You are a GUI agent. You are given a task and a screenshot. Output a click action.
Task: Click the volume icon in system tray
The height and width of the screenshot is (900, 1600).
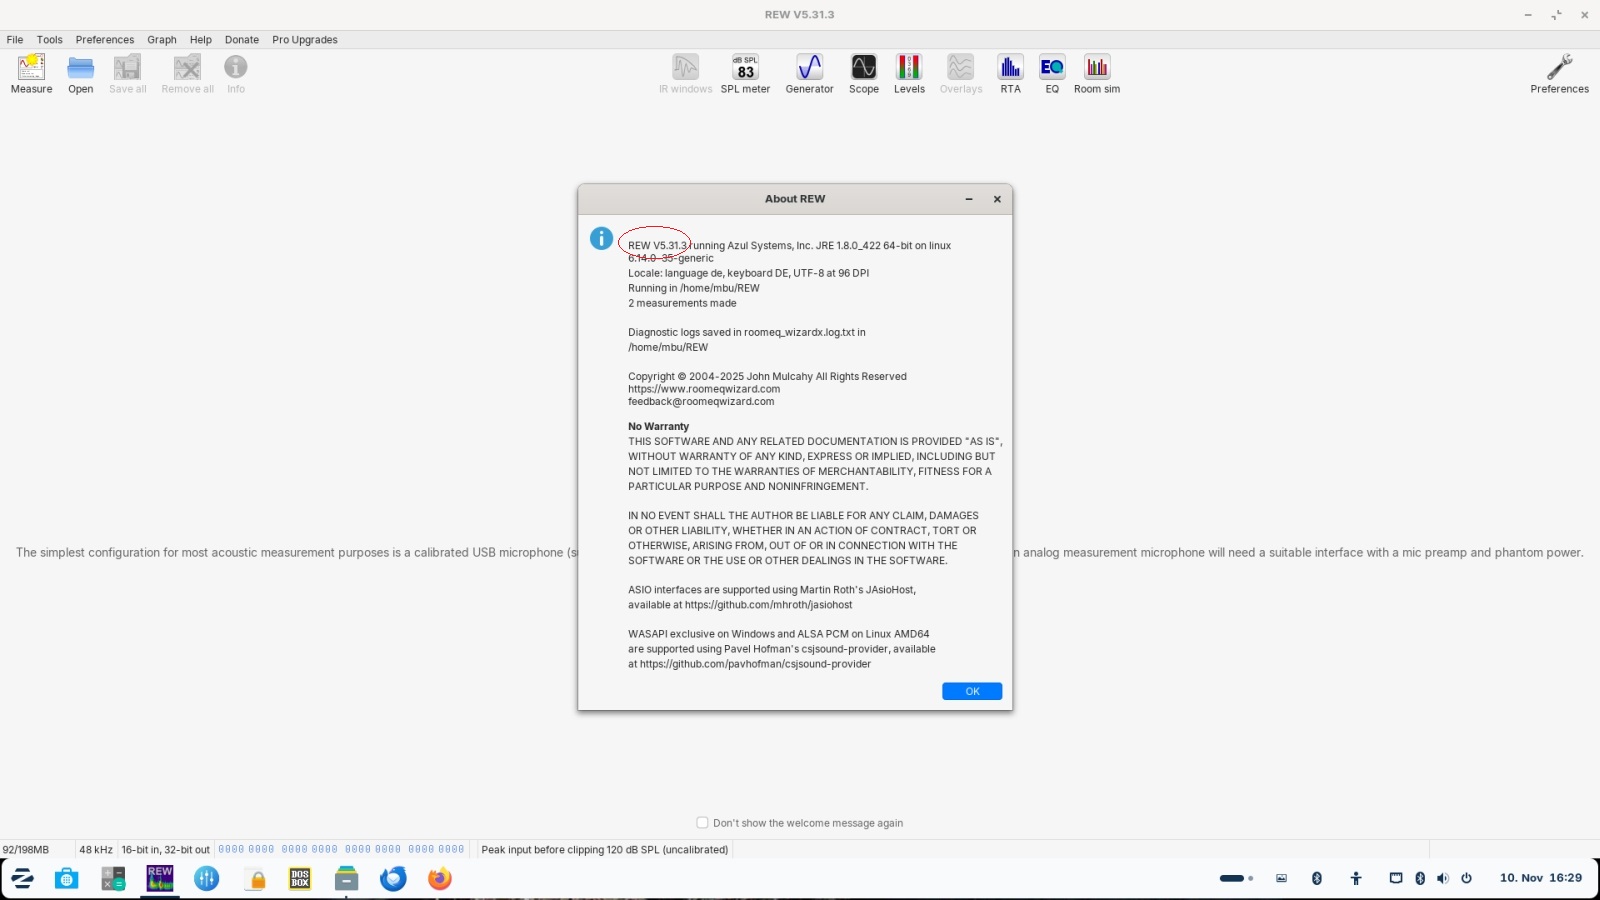pyautogui.click(x=1442, y=878)
